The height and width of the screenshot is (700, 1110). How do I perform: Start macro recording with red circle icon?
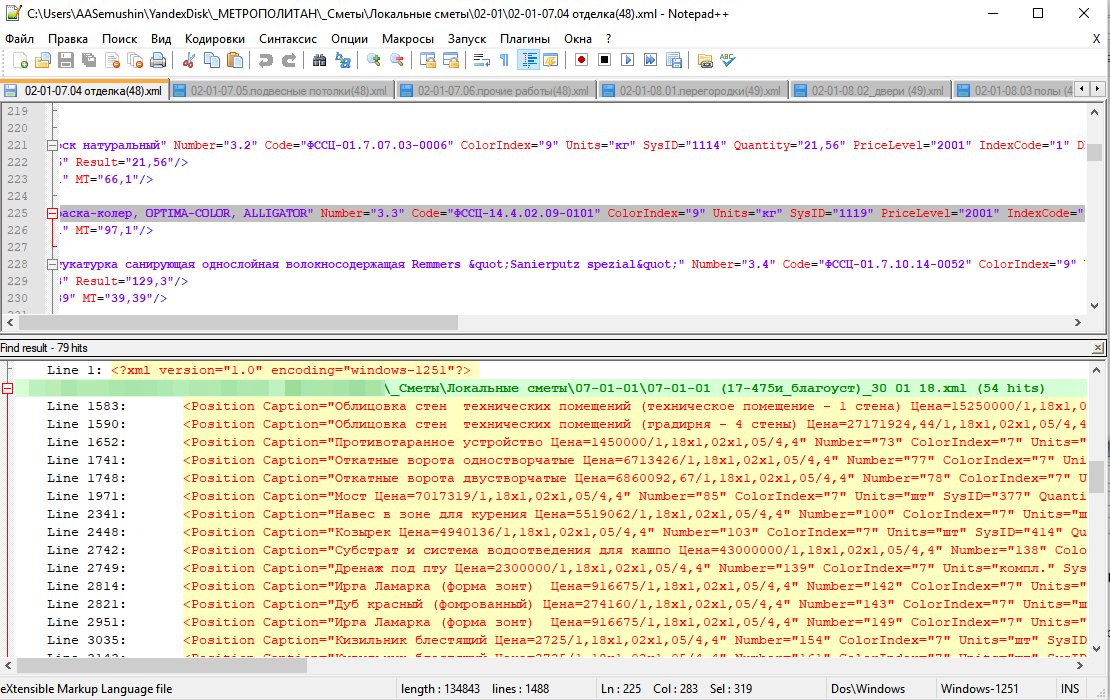[x=581, y=60]
